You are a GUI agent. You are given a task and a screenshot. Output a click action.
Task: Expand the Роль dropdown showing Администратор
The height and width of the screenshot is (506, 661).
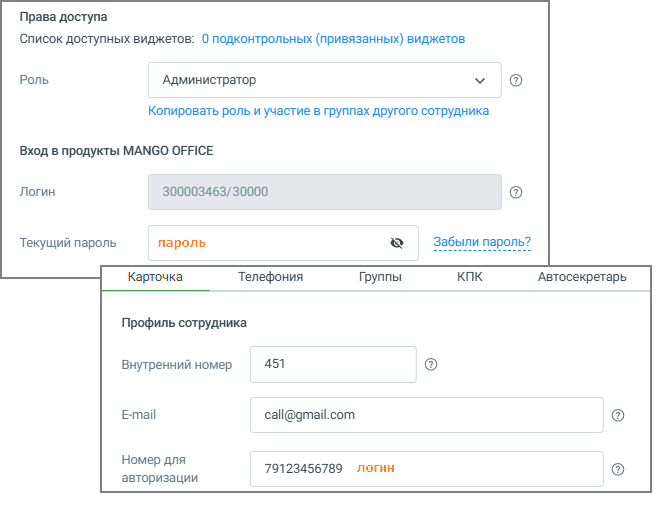pyautogui.click(x=325, y=80)
